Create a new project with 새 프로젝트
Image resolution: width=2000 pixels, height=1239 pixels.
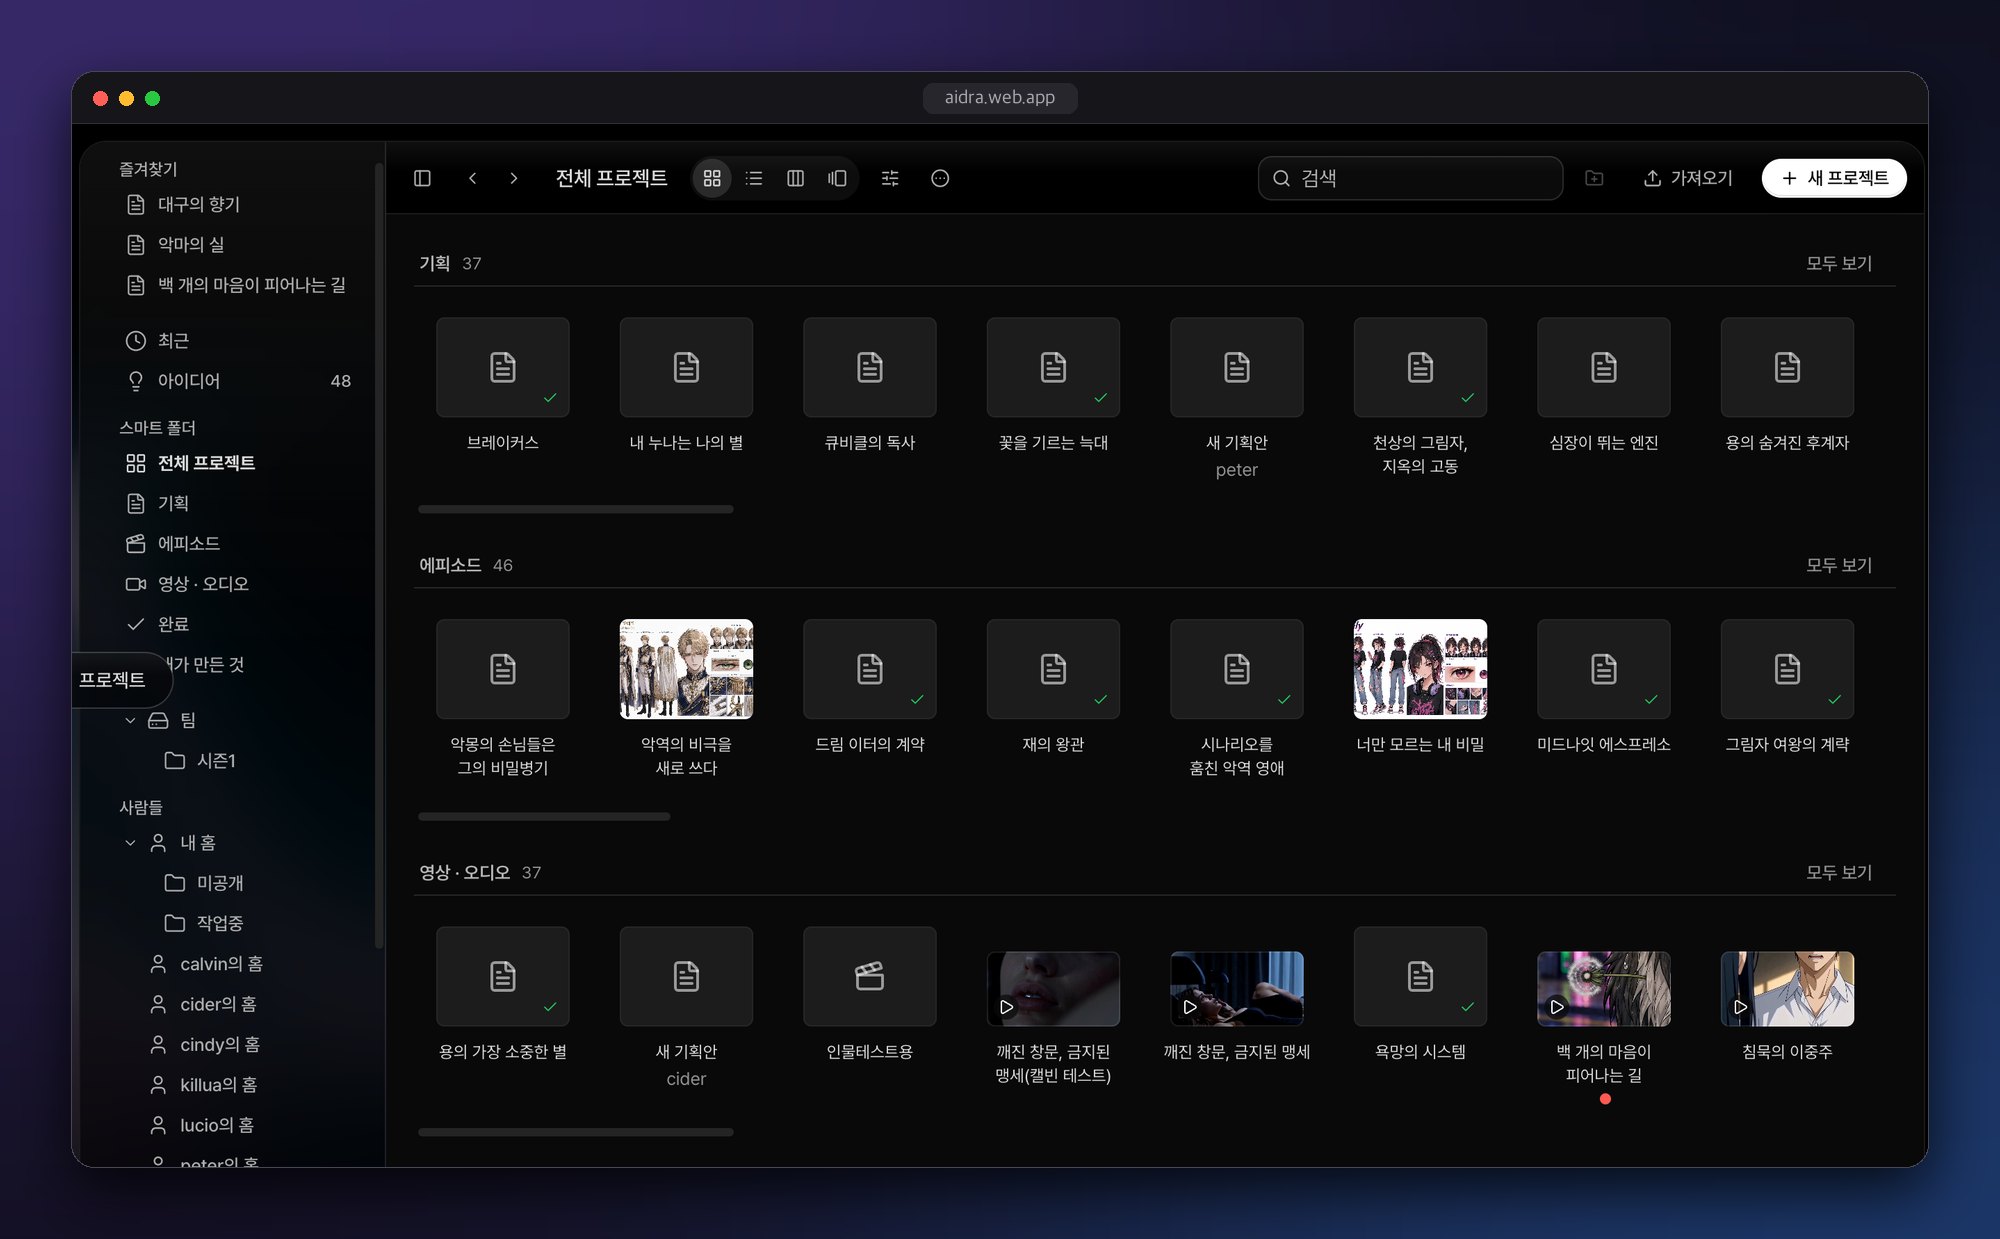pyautogui.click(x=1834, y=178)
